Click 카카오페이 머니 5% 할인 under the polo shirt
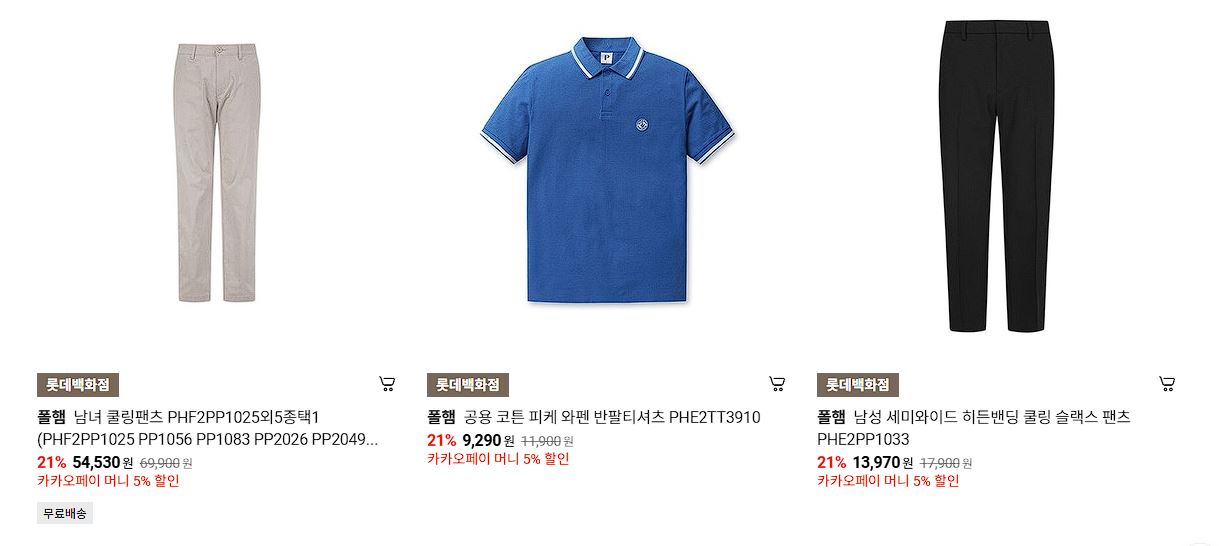 (498, 459)
